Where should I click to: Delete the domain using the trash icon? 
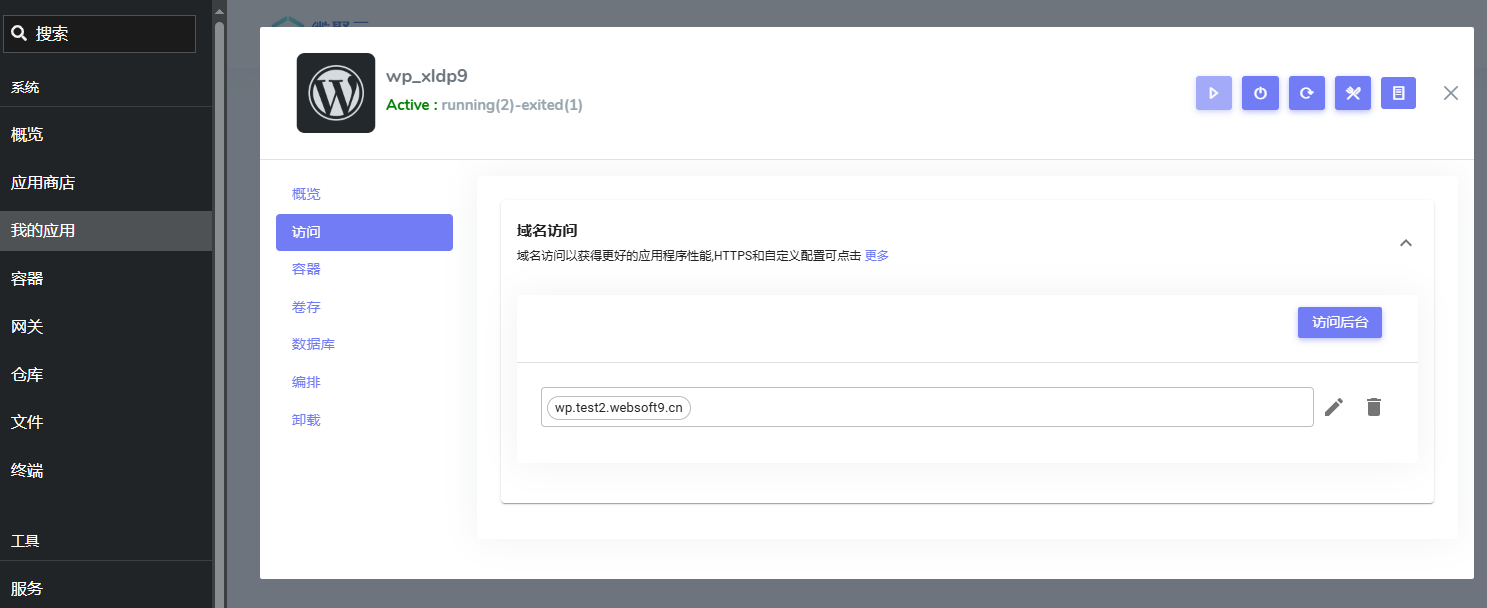coord(1374,407)
